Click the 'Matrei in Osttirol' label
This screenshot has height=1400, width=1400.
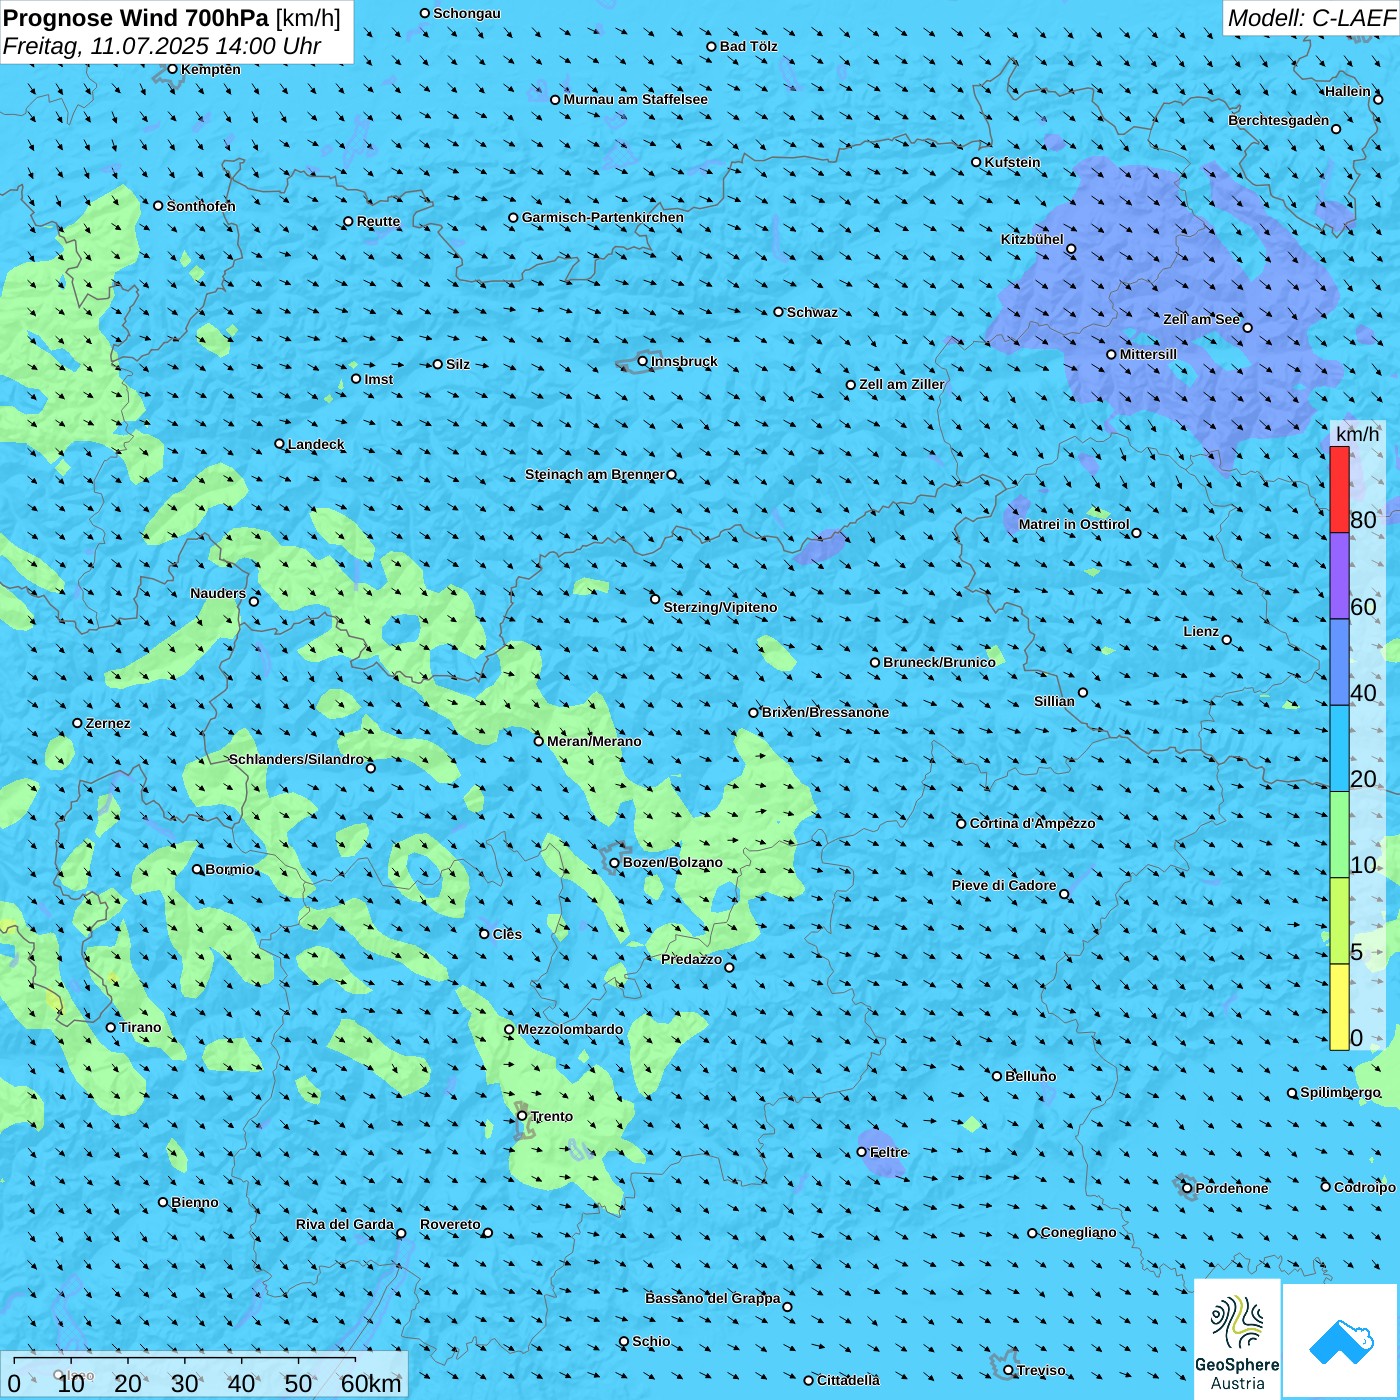(1074, 524)
